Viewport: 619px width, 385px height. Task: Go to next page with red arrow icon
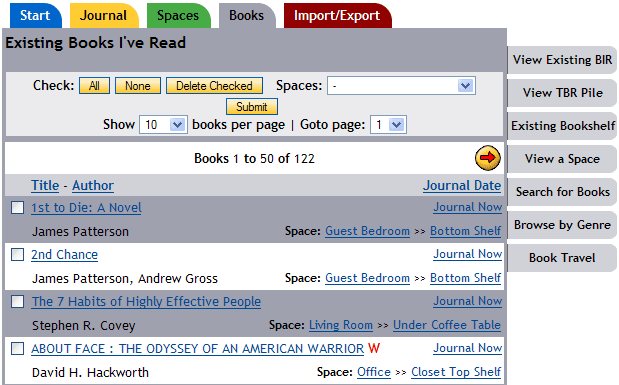(x=488, y=158)
